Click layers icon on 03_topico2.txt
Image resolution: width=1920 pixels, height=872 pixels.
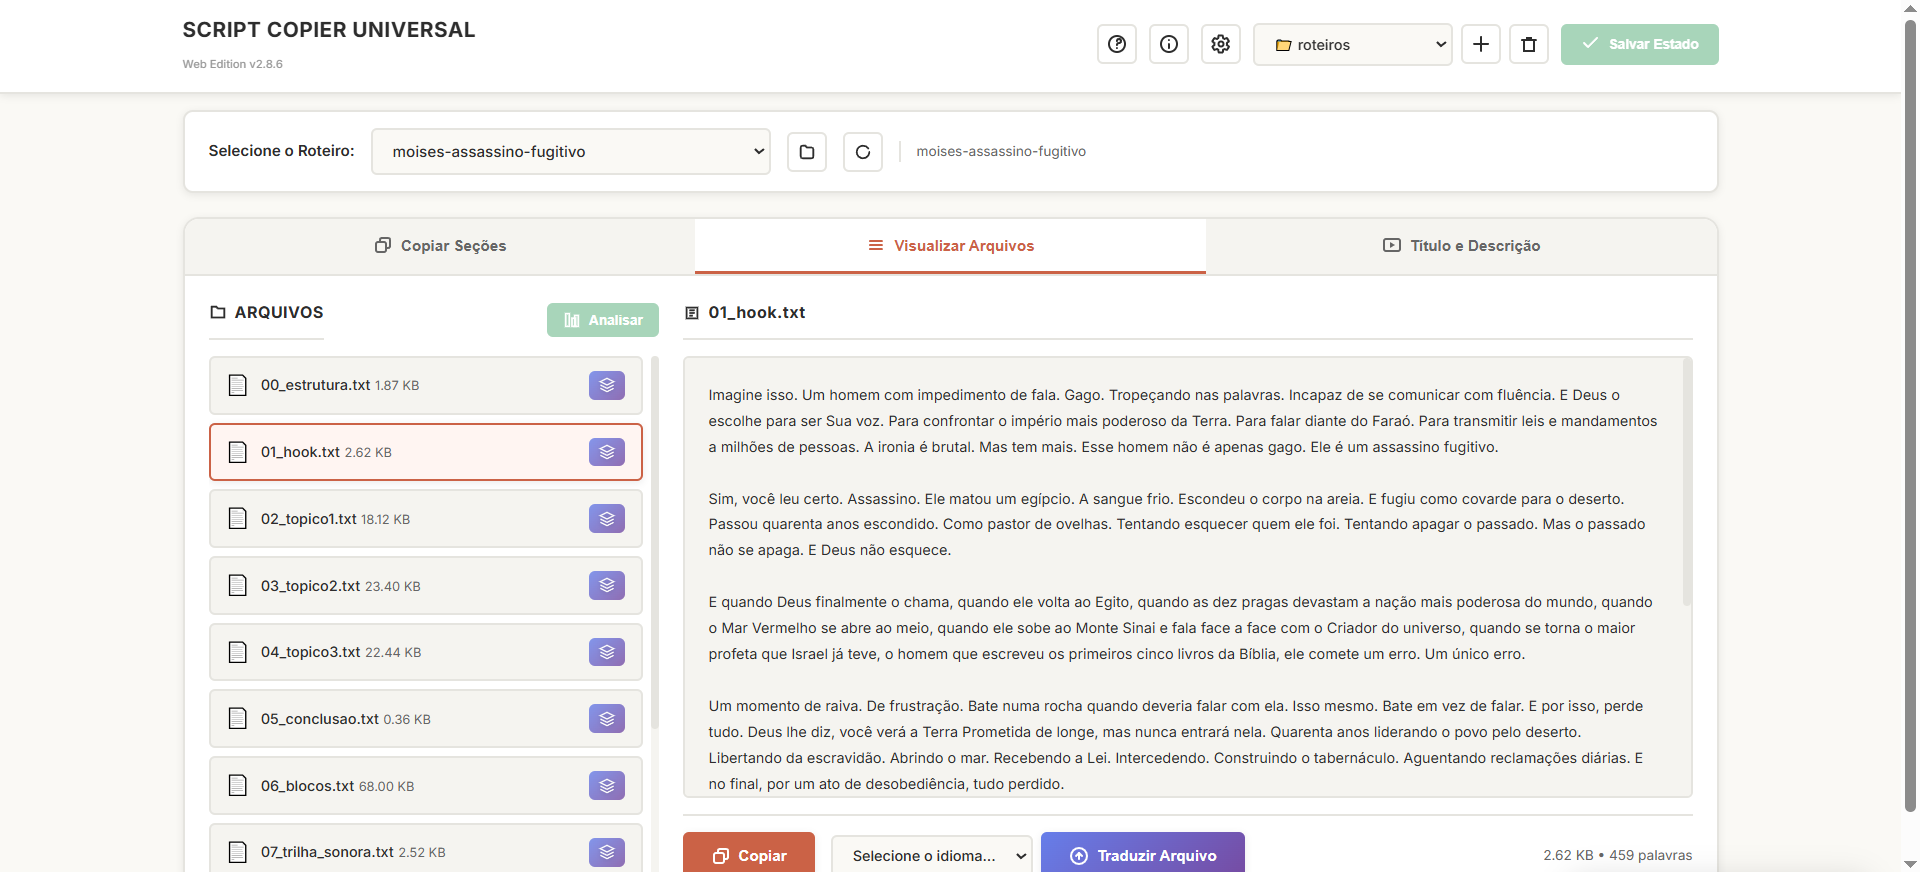click(x=607, y=586)
